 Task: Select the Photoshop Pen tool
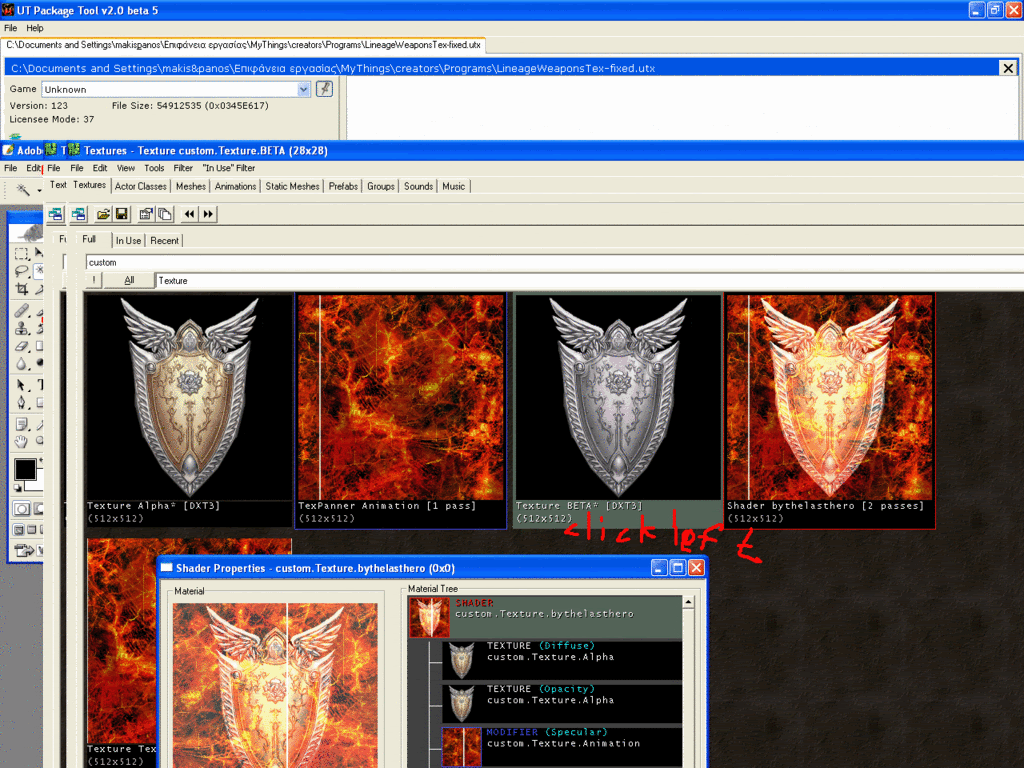(22, 403)
